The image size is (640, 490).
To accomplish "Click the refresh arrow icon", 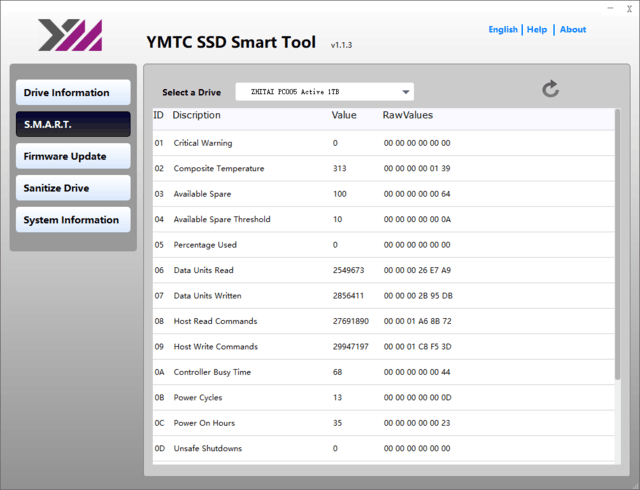I will coord(550,89).
